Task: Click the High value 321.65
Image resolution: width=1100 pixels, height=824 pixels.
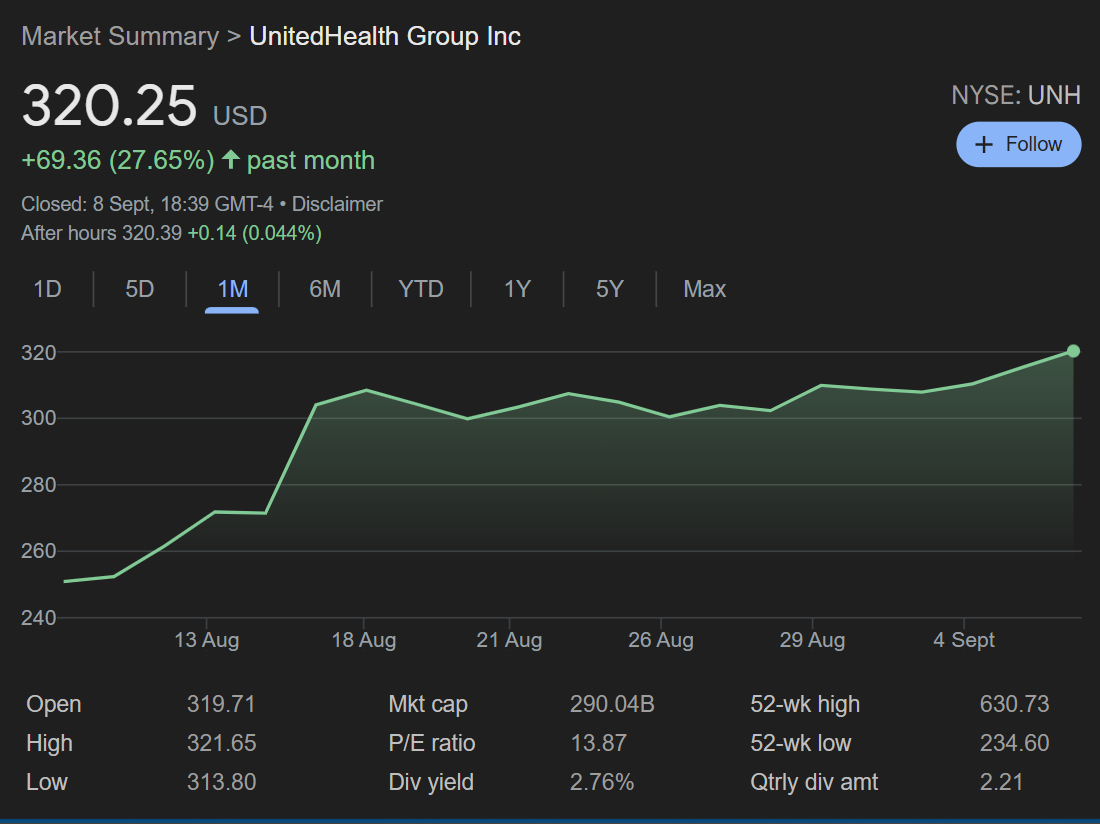Action: [x=221, y=743]
